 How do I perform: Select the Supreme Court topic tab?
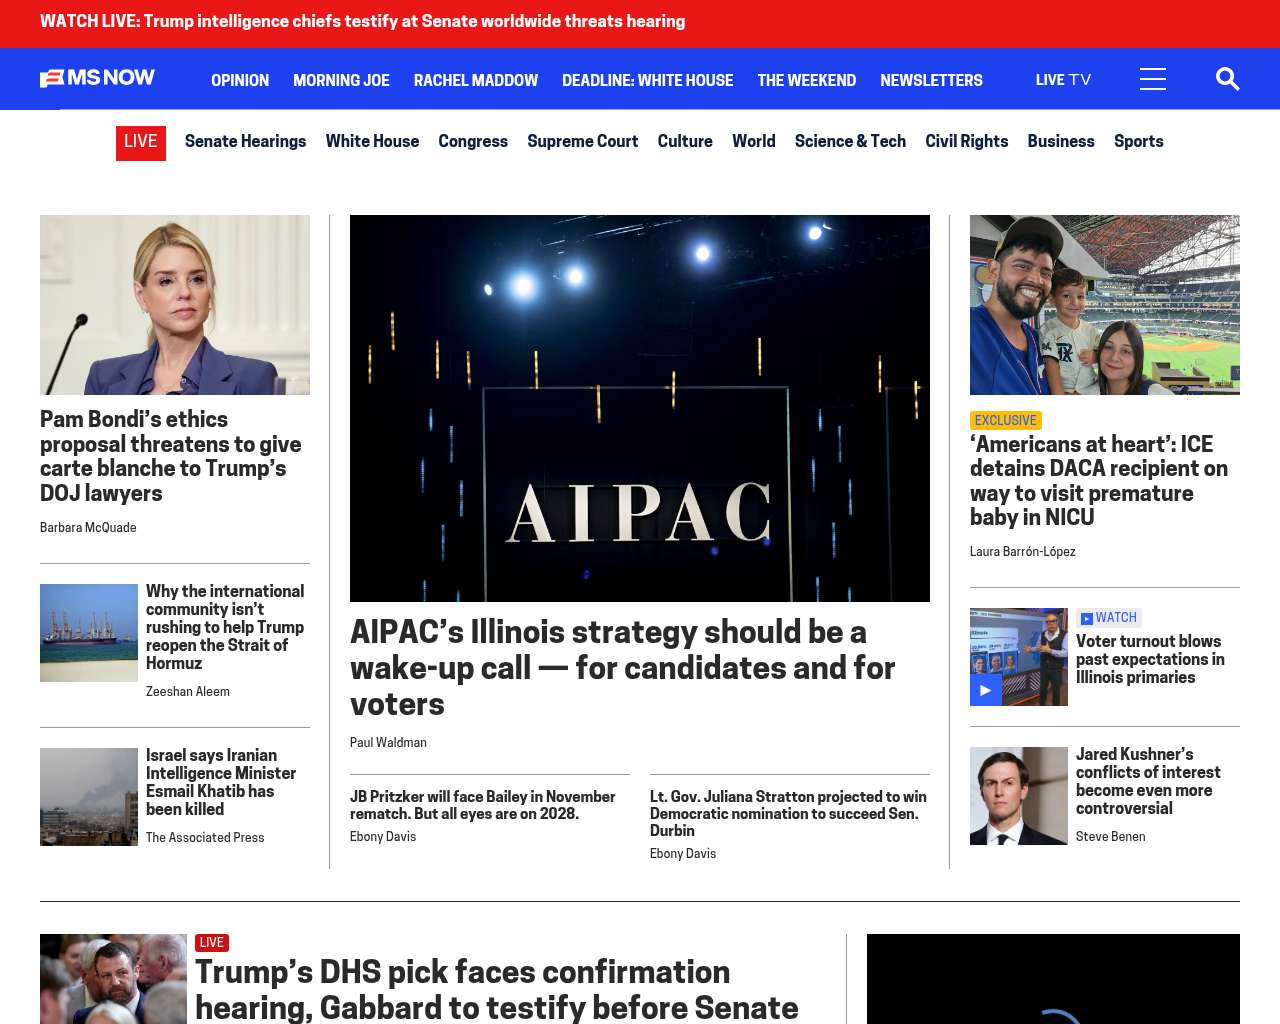click(582, 142)
